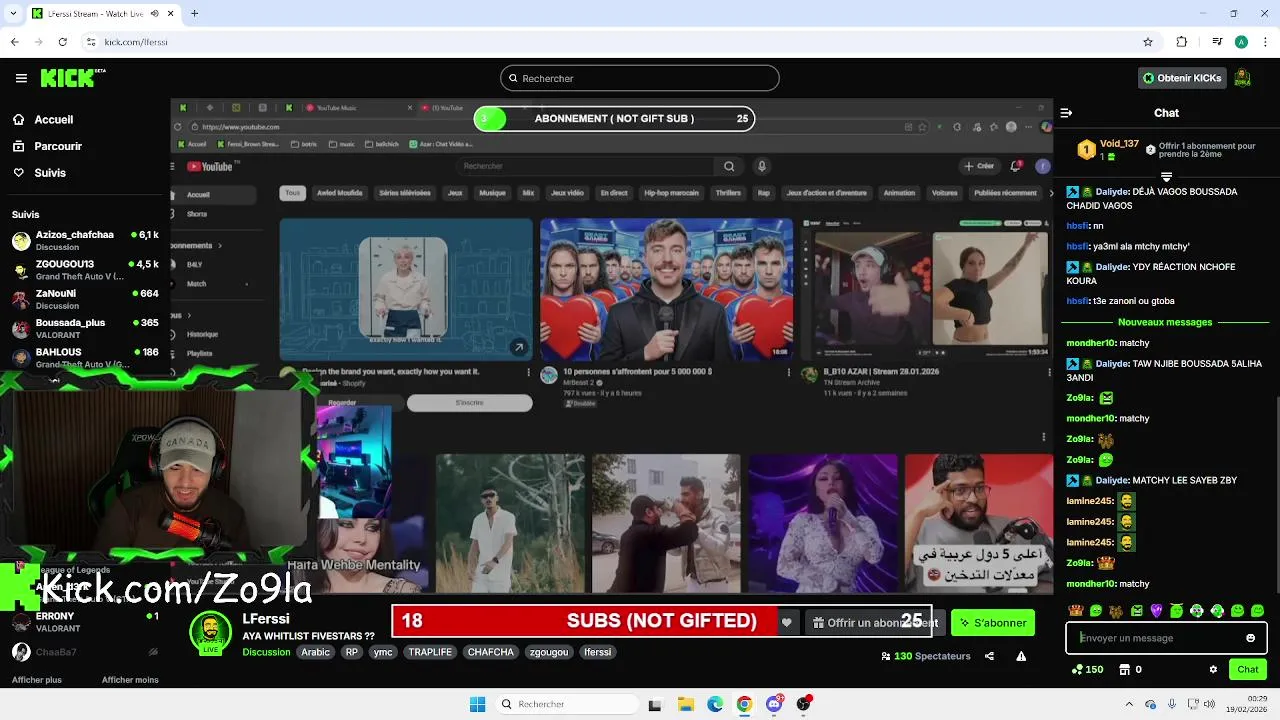Click the Rechercher search box on Kick

click(640, 78)
